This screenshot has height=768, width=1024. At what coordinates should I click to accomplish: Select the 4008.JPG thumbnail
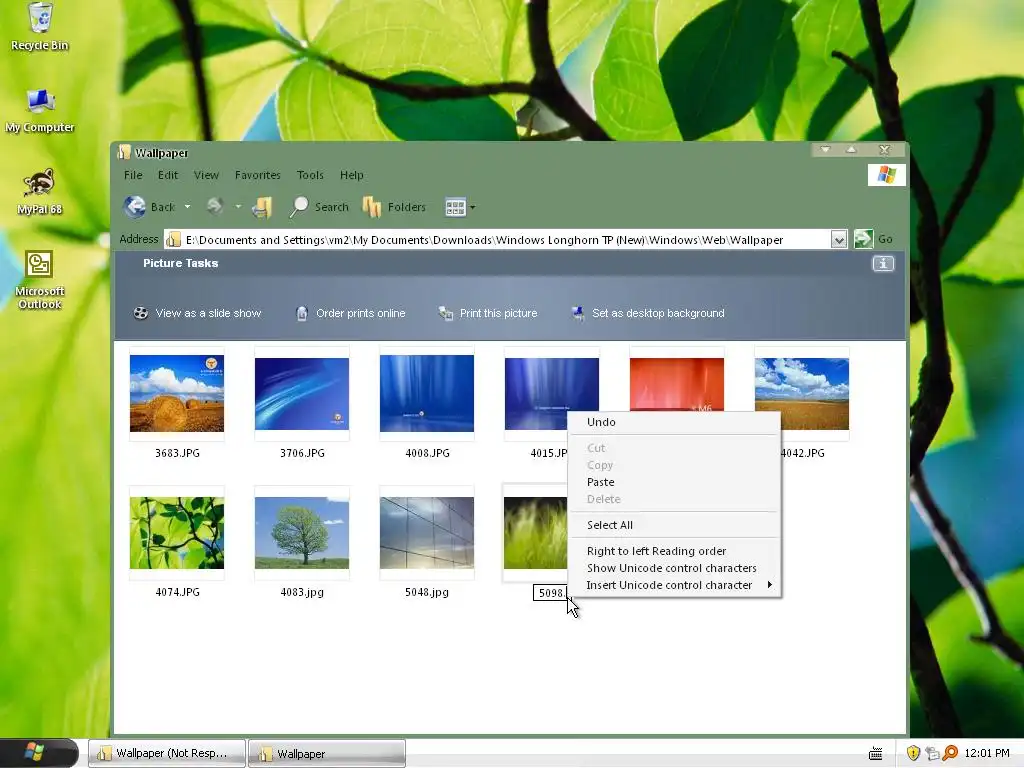pyautogui.click(x=427, y=393)
